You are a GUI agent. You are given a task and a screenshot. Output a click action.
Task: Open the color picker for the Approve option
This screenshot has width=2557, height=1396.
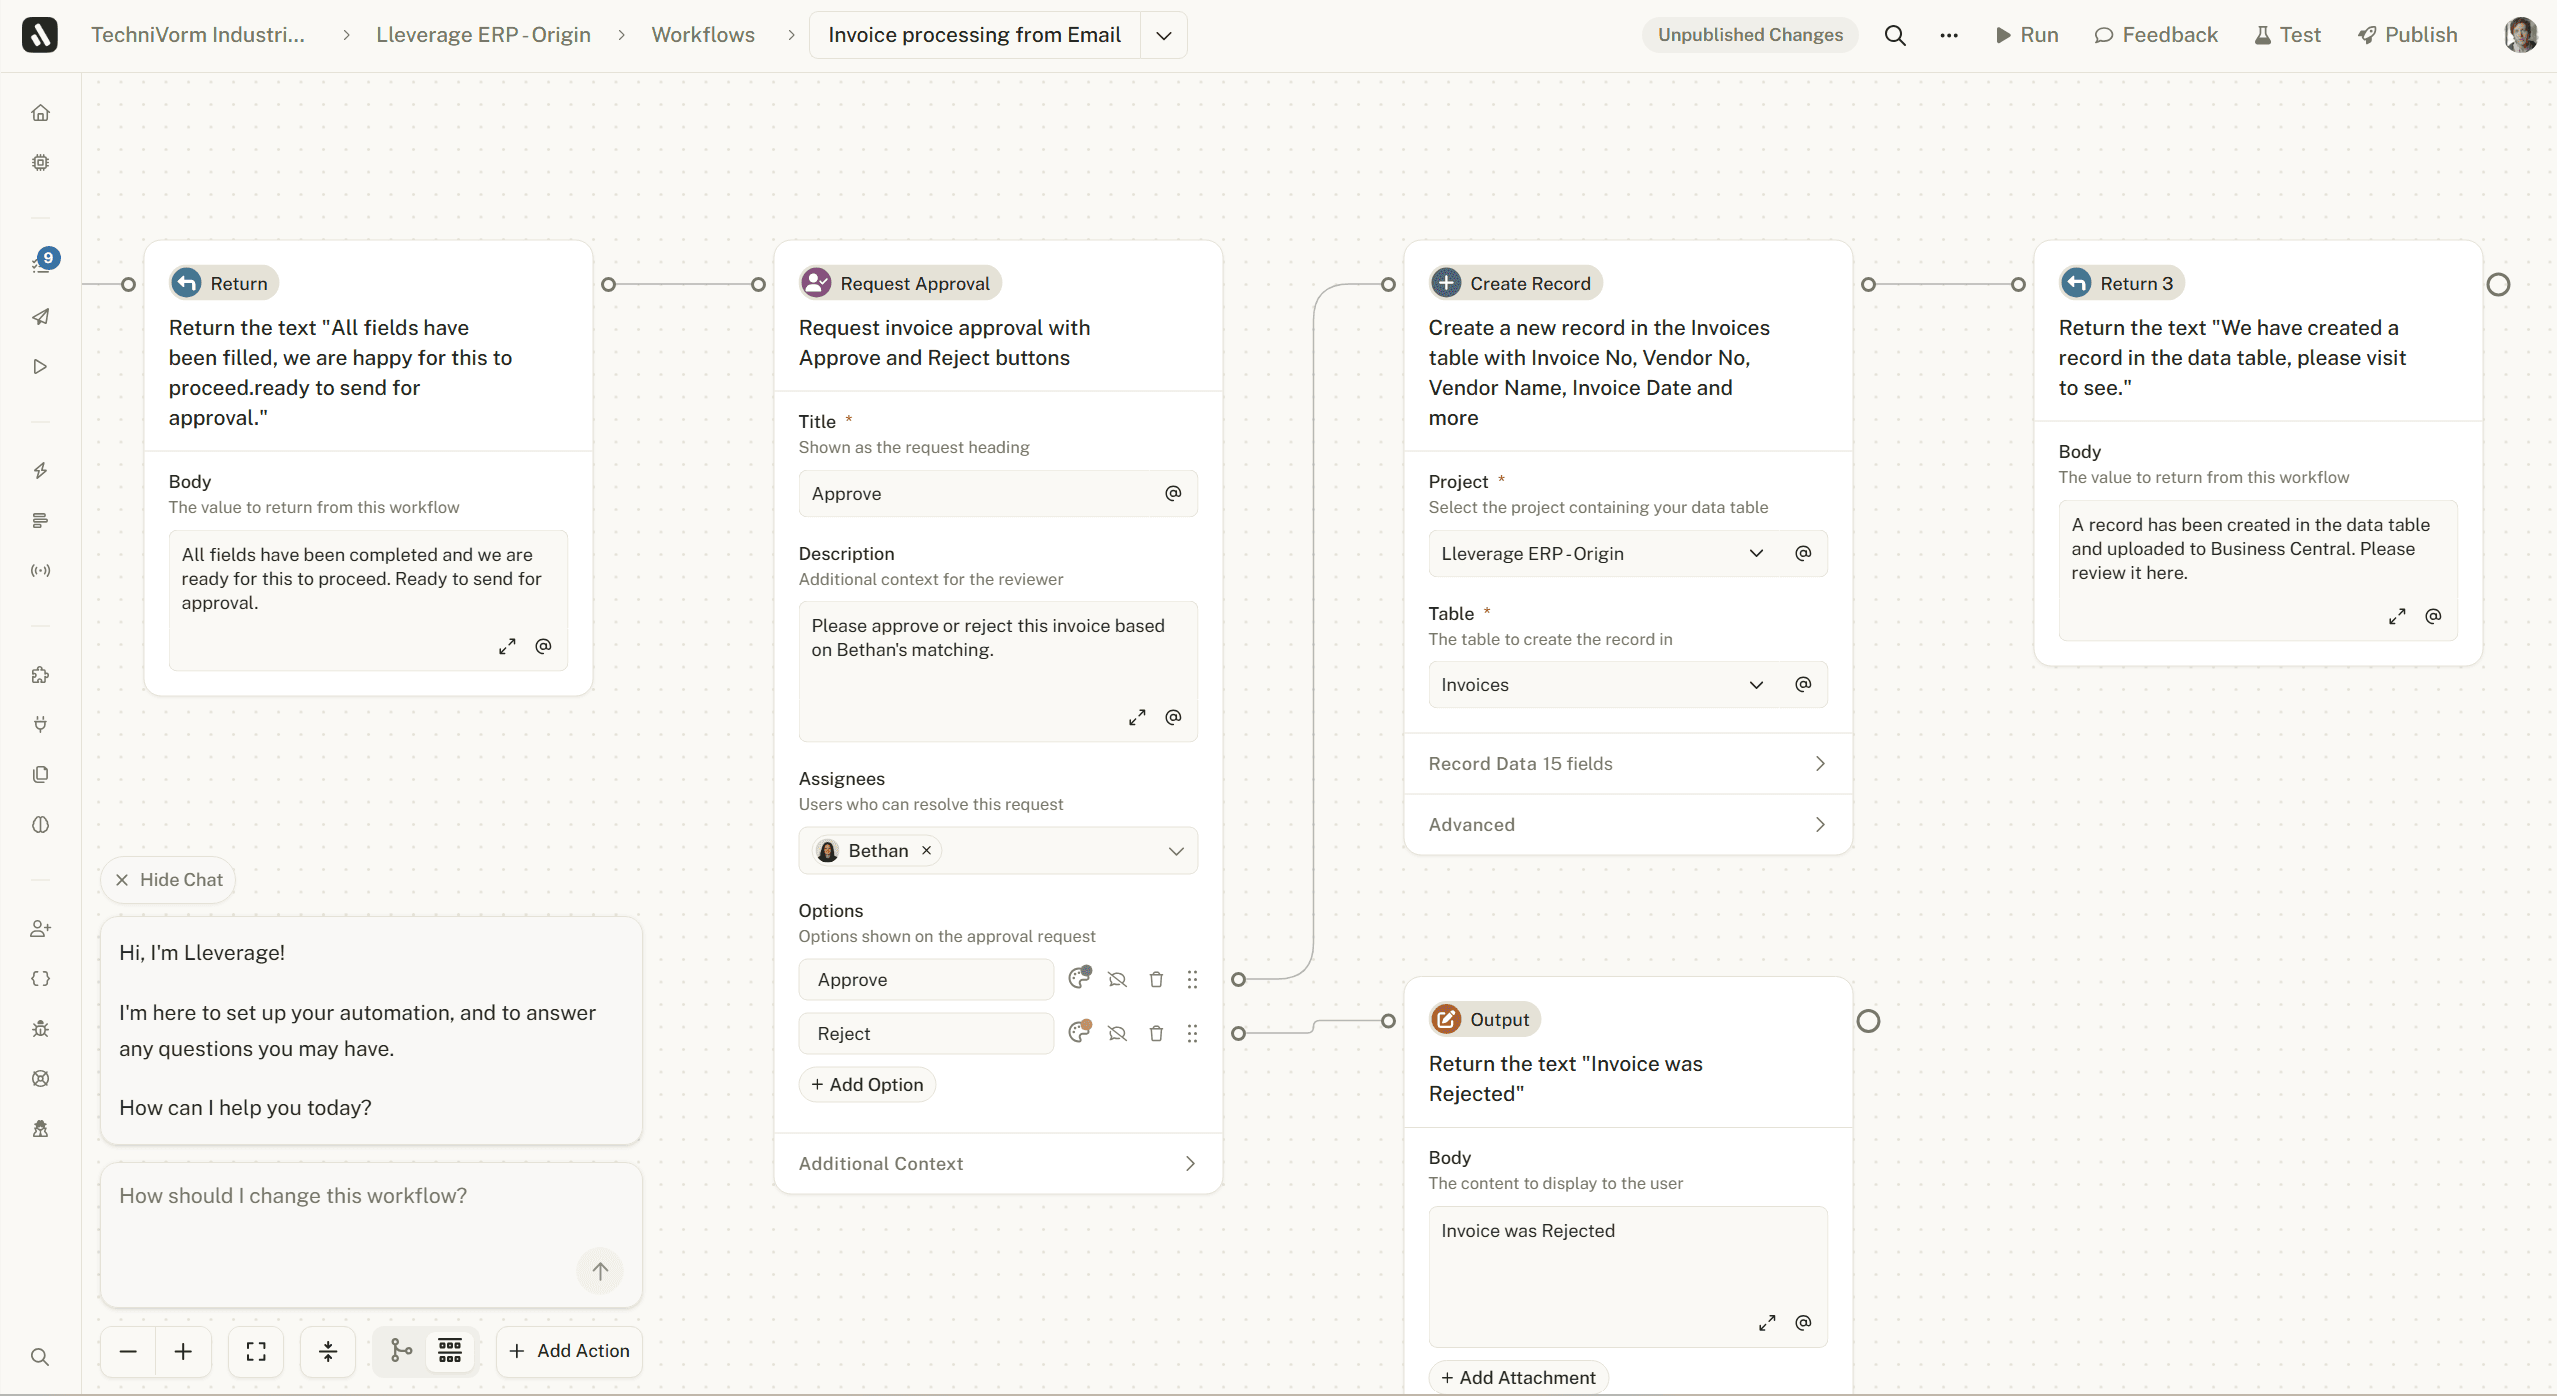tap(1078, 979)
